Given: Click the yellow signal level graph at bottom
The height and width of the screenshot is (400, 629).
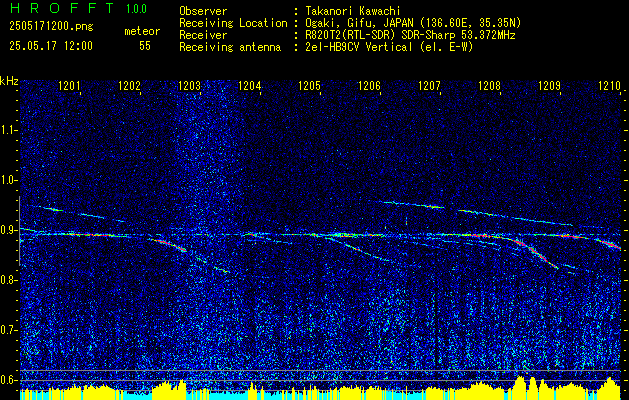Looking at the screenshot, I should 321,388.
